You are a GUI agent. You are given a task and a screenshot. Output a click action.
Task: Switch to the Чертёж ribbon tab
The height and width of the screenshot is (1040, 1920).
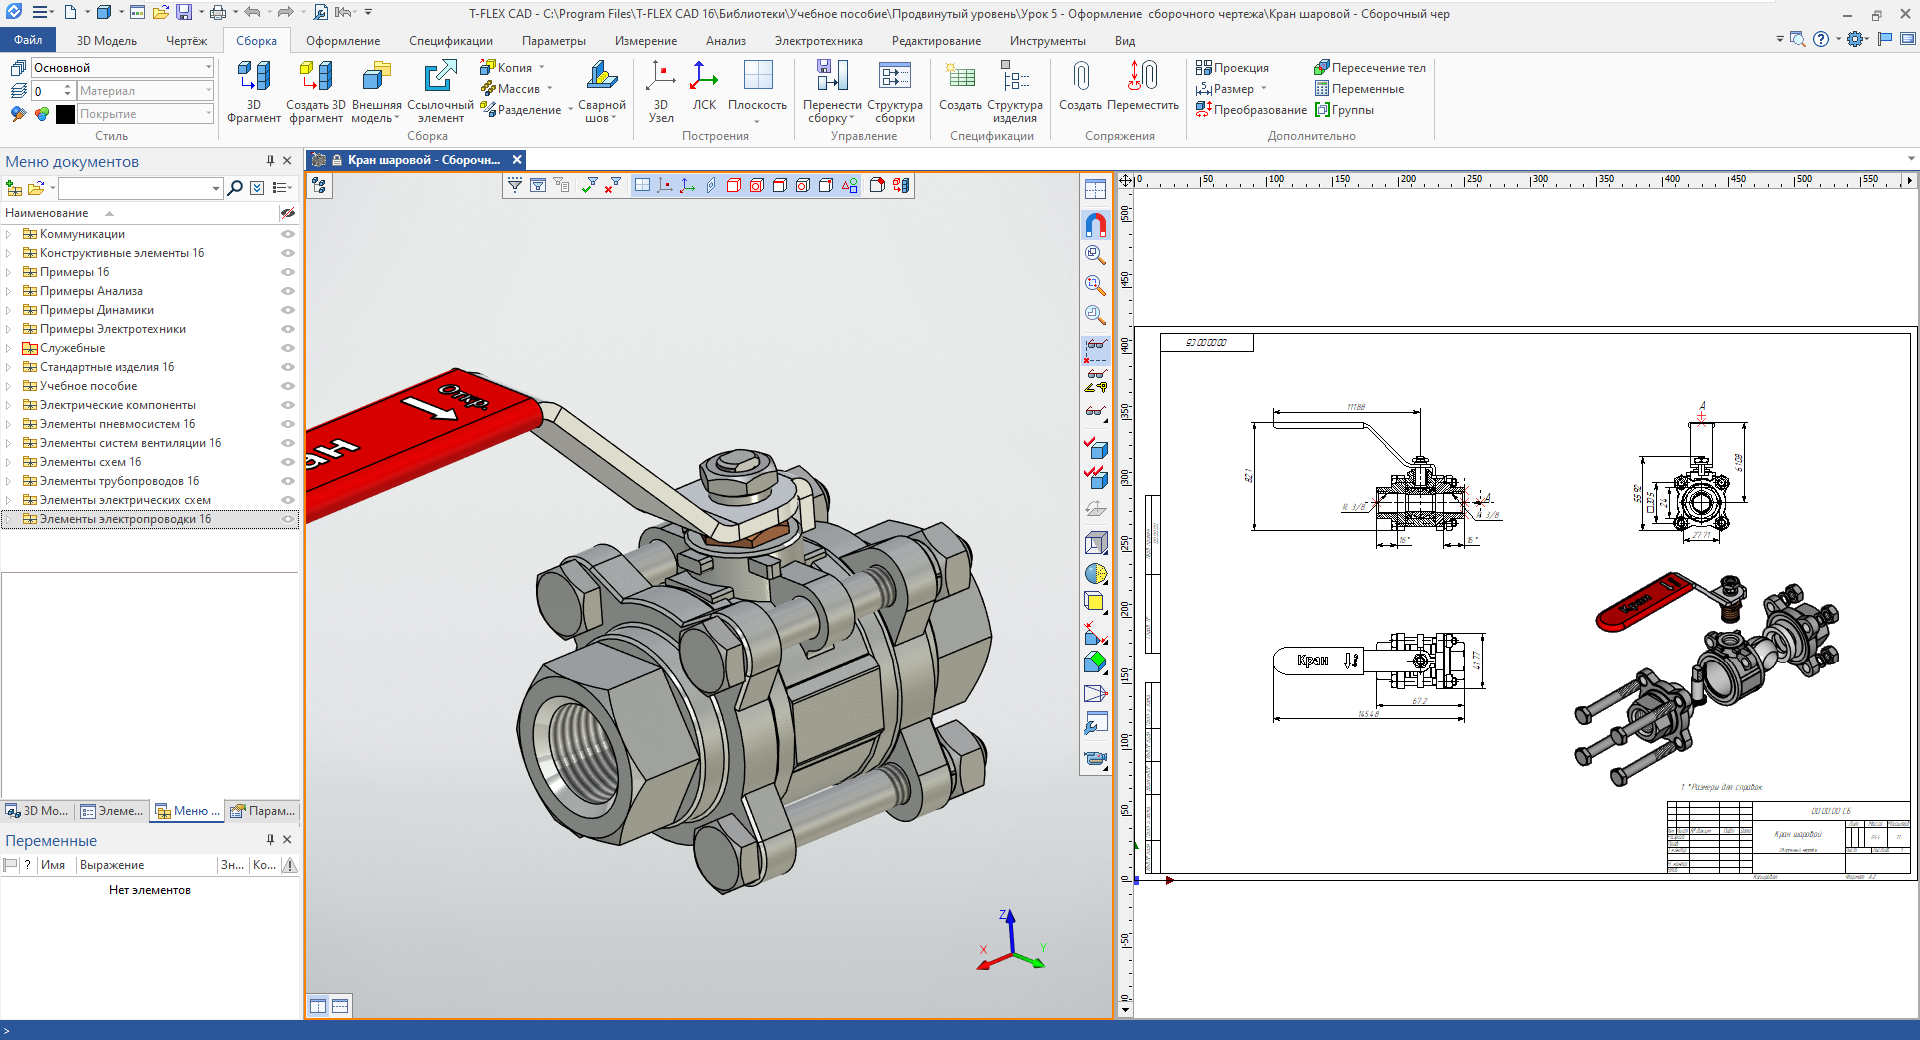tap(186, 41)
